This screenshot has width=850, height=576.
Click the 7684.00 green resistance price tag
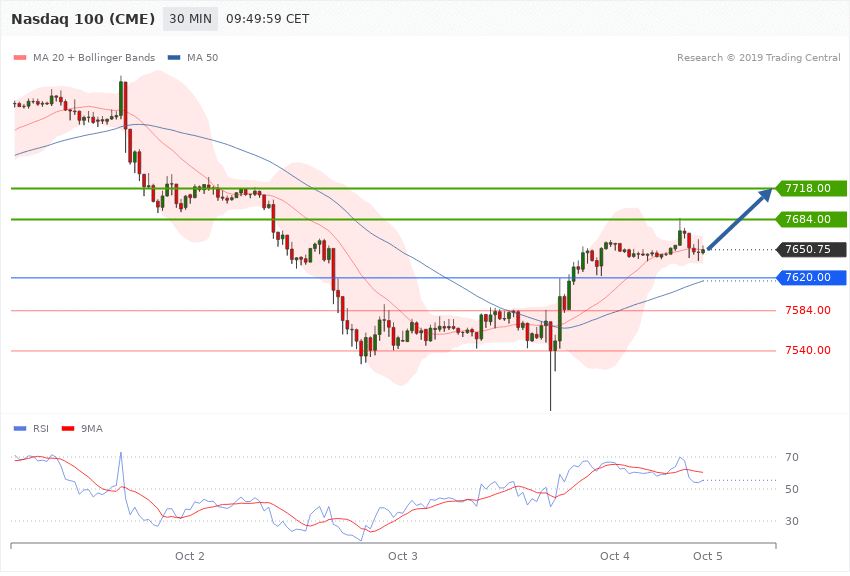pyautogui.click(x=812, y=219)
